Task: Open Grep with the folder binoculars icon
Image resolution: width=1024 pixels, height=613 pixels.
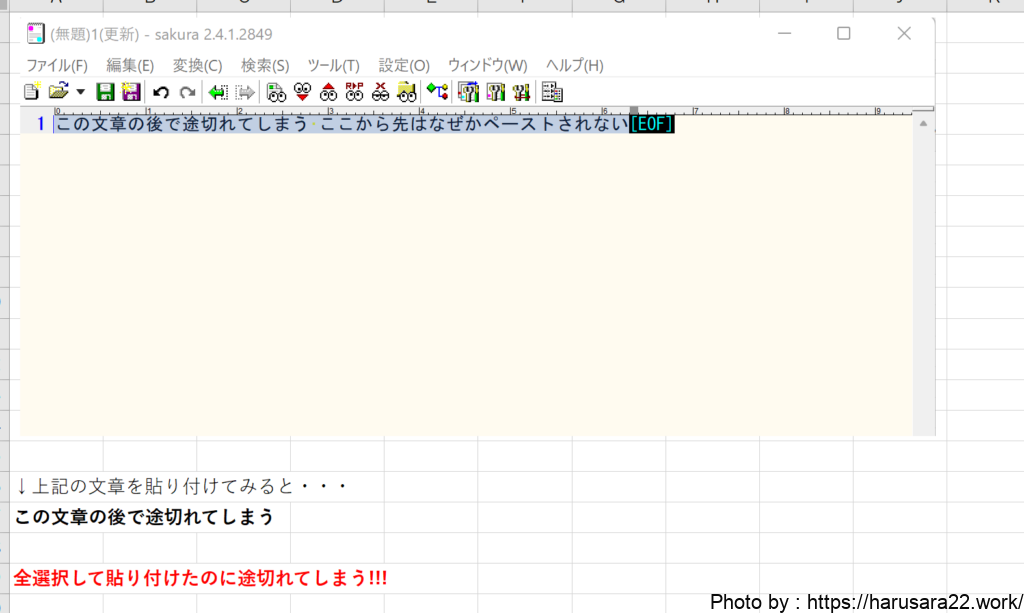Action: pyautogui.click(x=406, y=93)
